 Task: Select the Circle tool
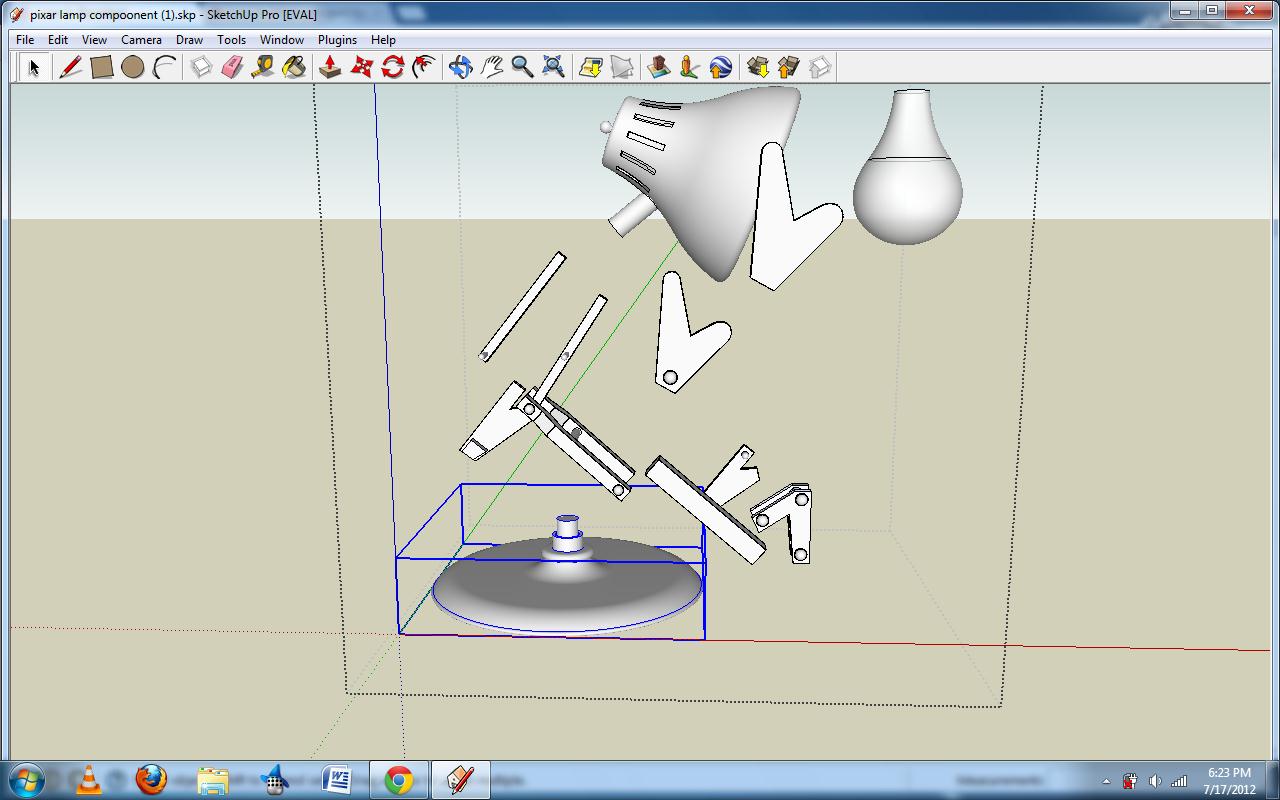click(x=132, y=67)
